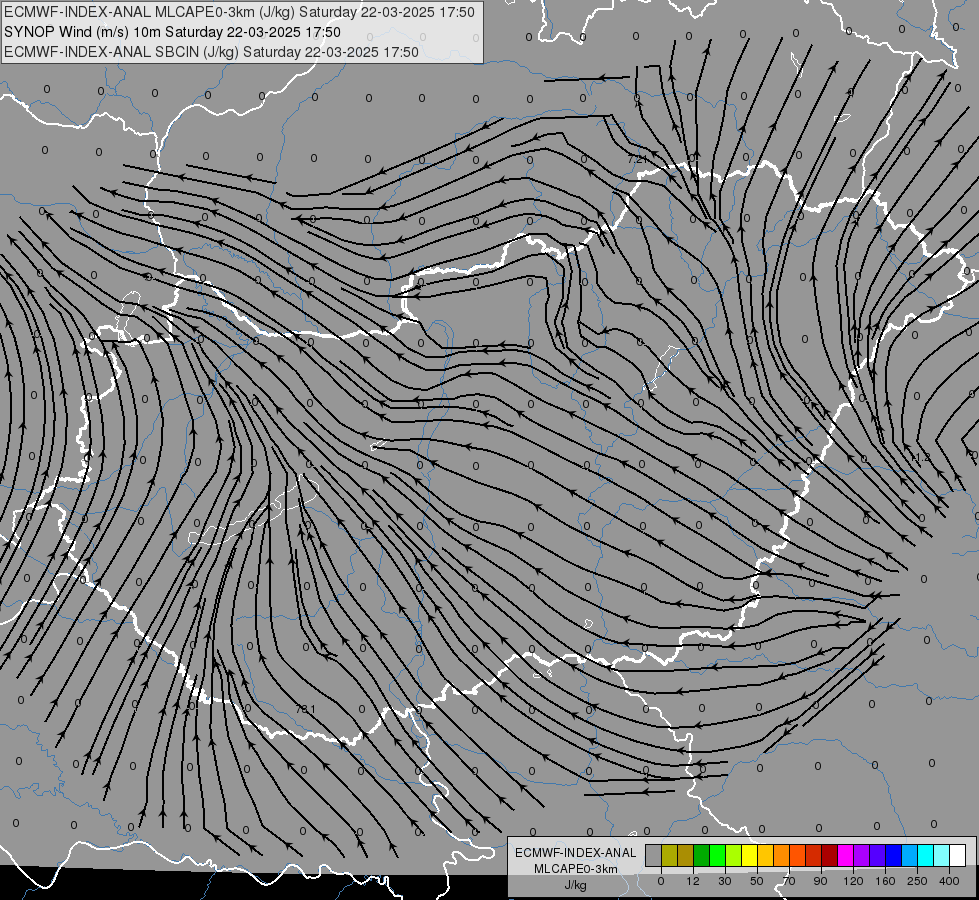This screenshot has height=900, width=979.
Task: Click the legend scale value '30'
Action: [x=725, y=881]
